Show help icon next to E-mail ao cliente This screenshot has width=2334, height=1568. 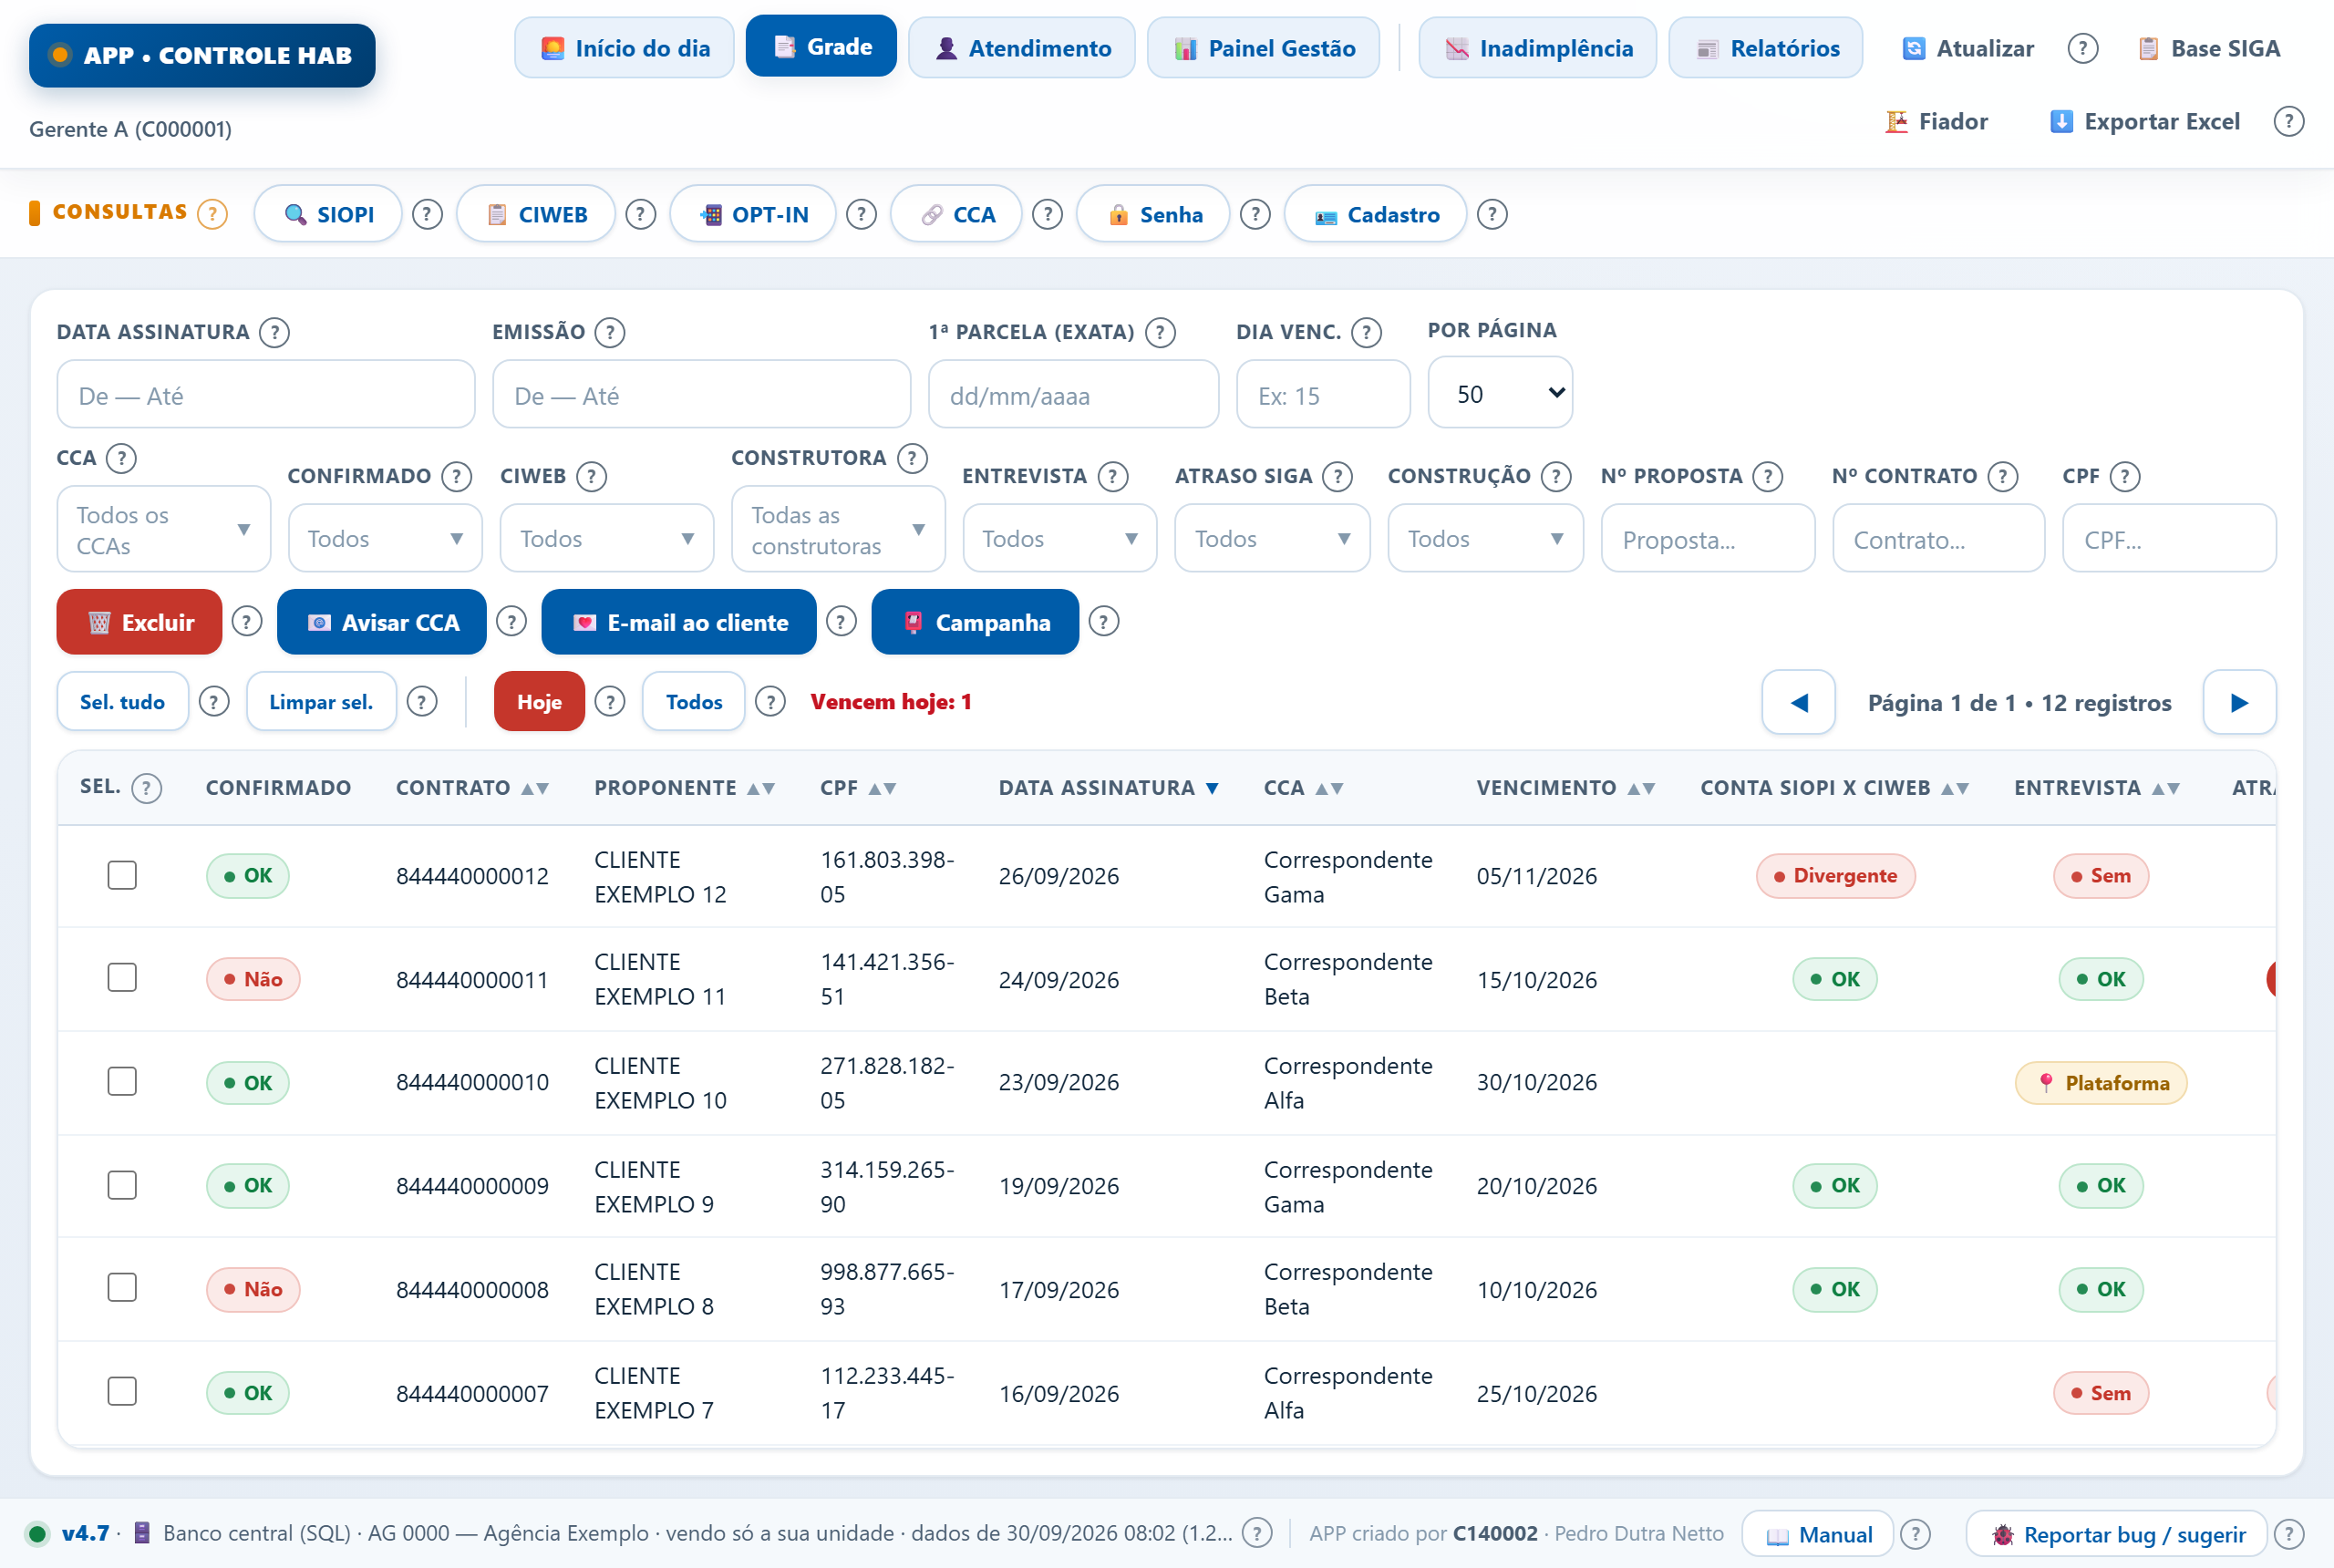tap(841, 621)
